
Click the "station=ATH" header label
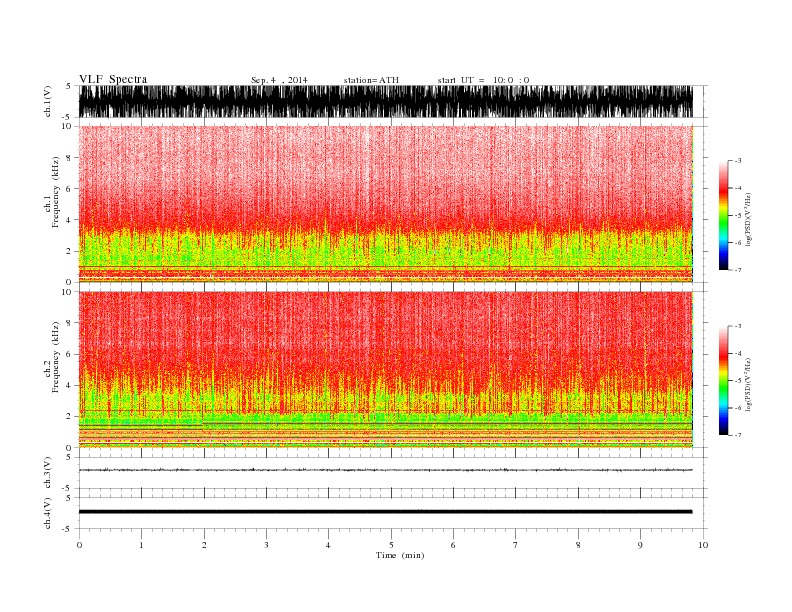coord(371,80)
